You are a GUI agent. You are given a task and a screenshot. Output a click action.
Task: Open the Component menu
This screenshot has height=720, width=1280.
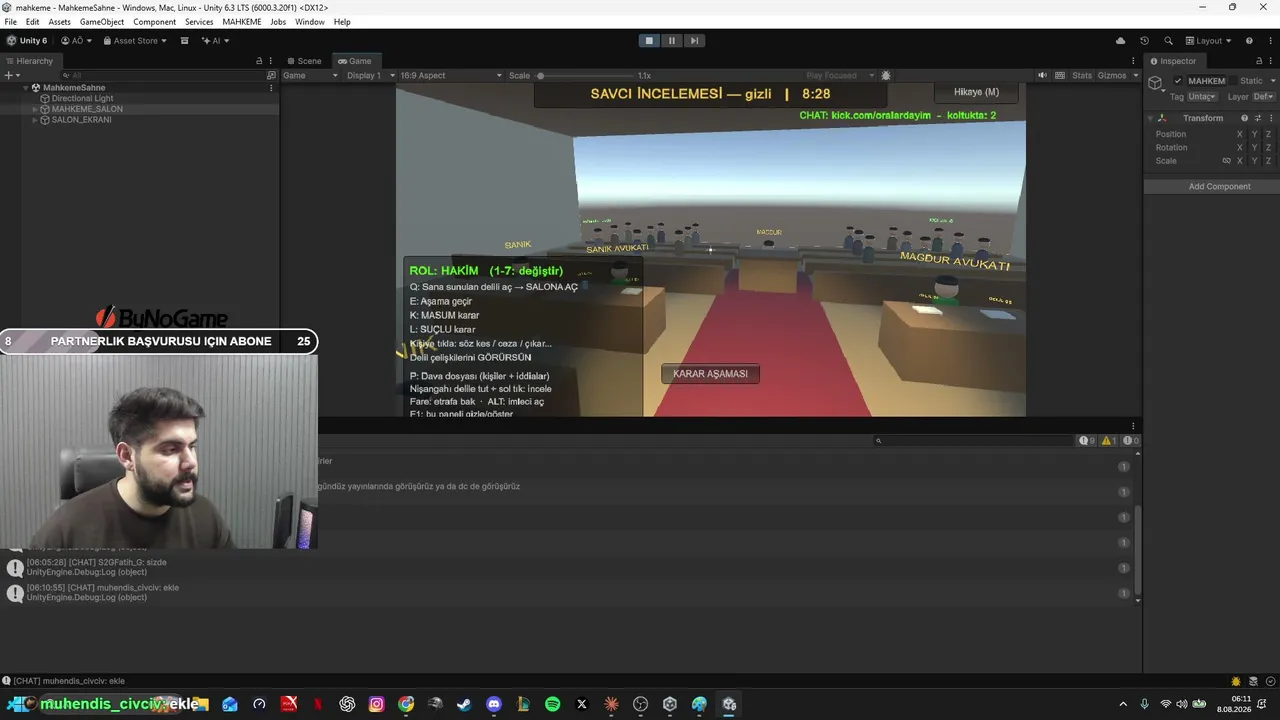154,22
